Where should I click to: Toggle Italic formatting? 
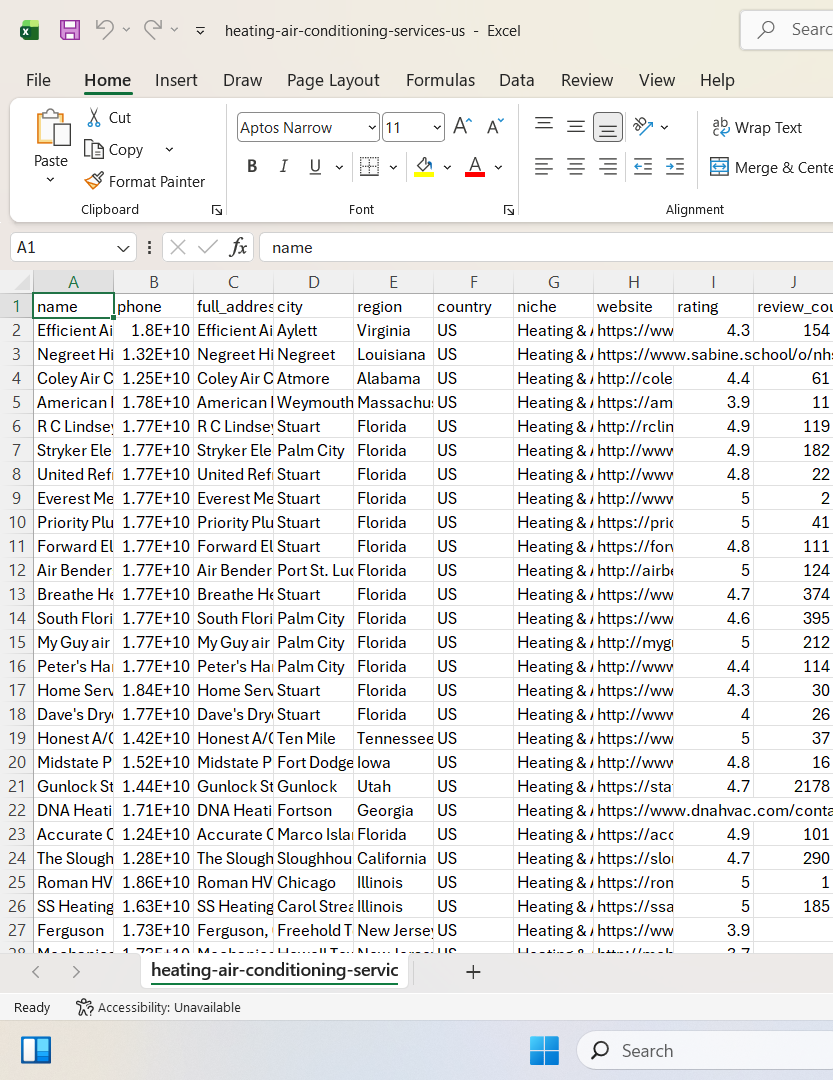pyautogui.click(x=283, y=166)
